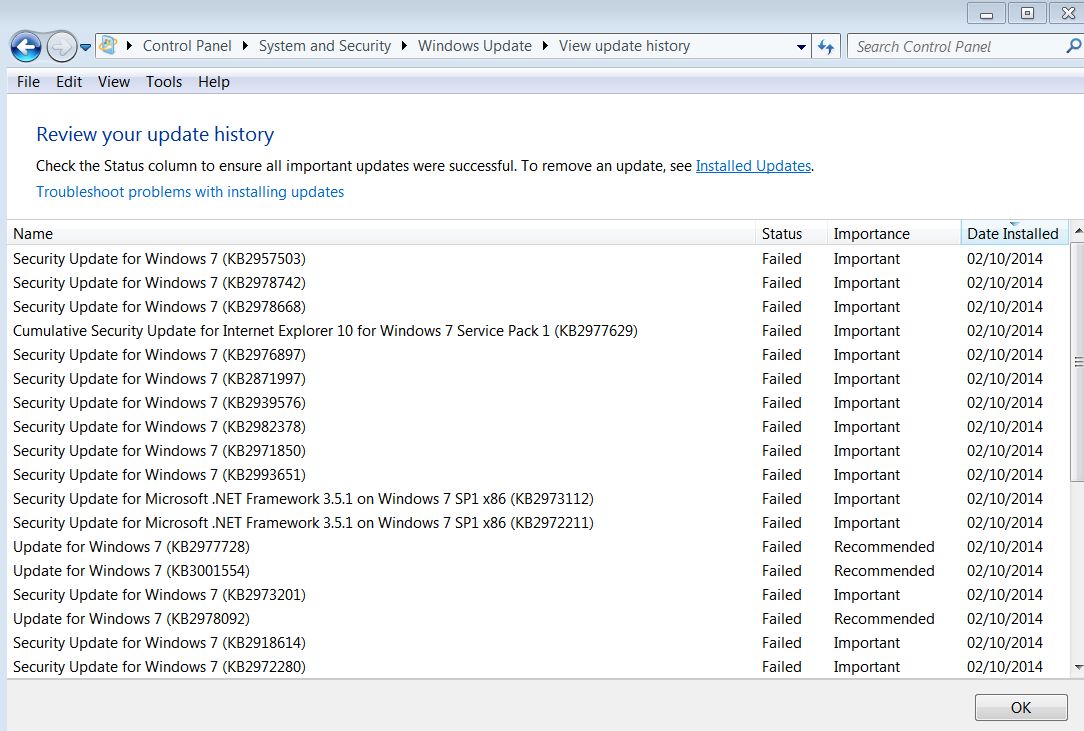Screen dimensions: 1084x731
Task: Click Recommended importance in the KB2978092 row
Action: click(884, 619)
